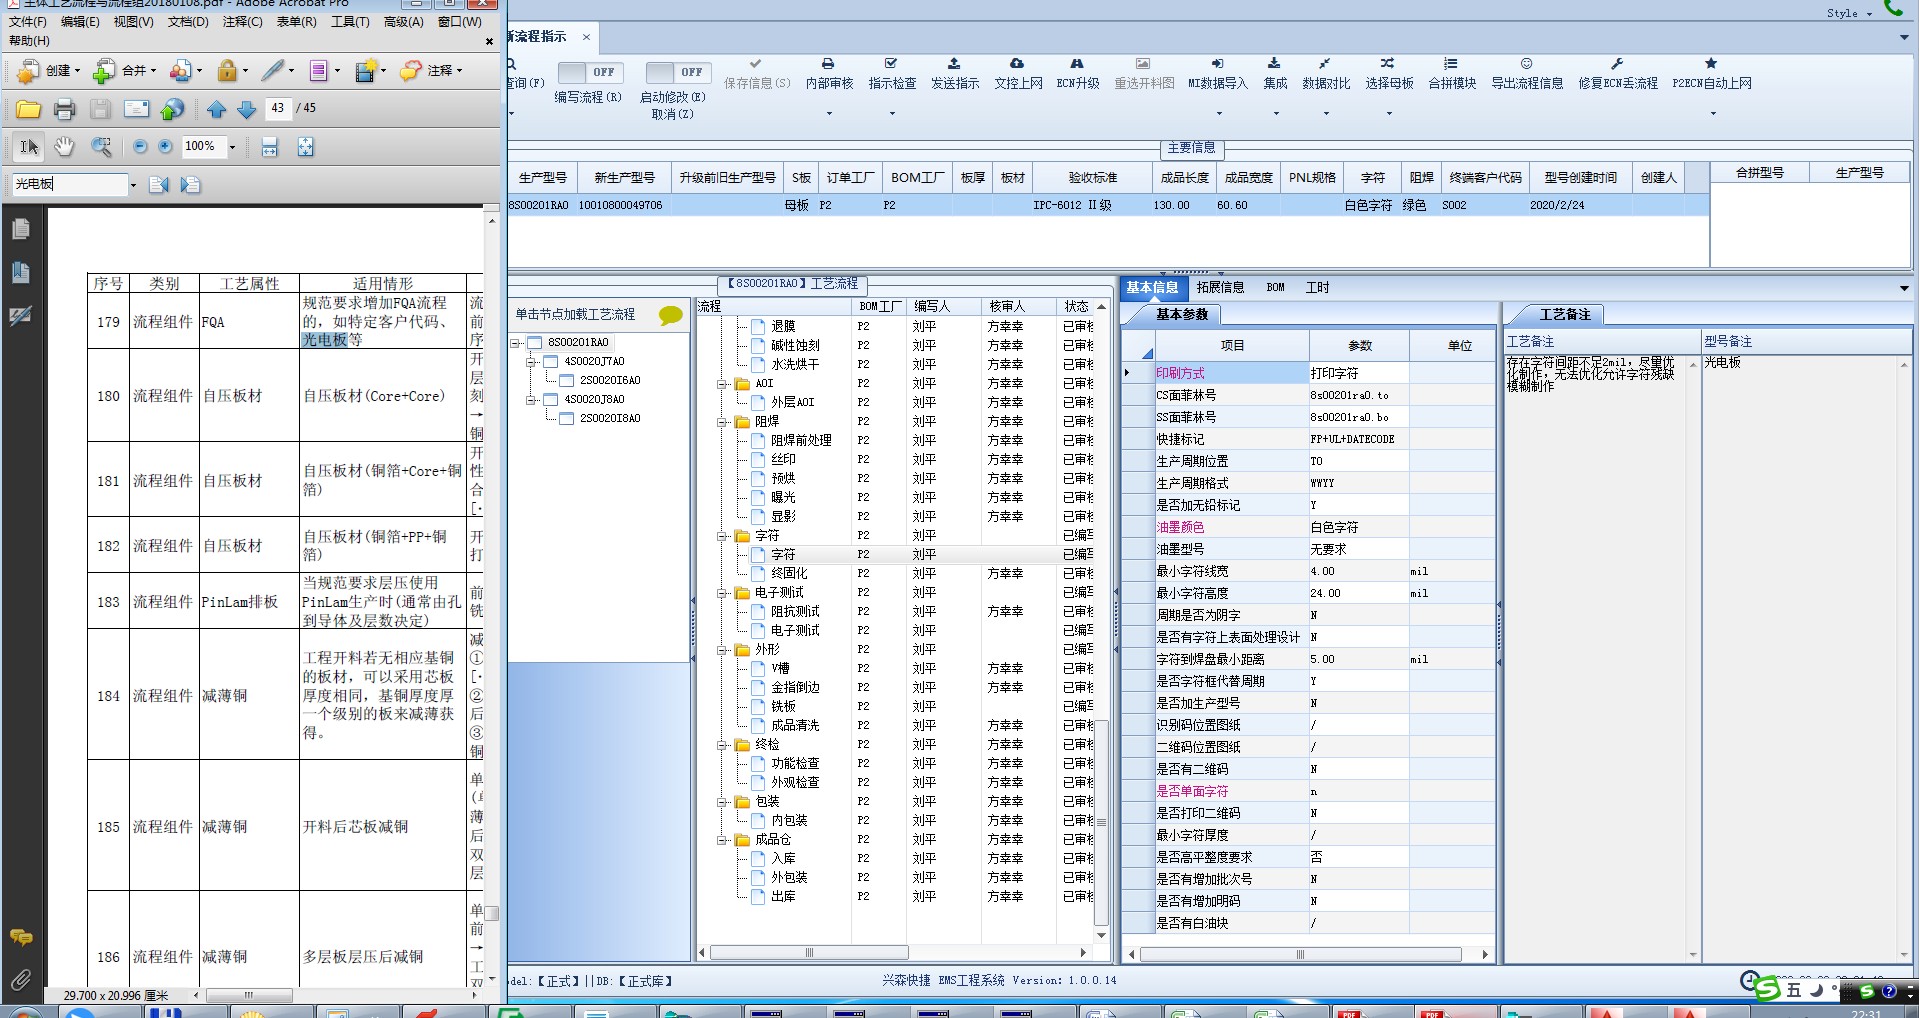Click the 合拼模块 toolbar button

[1452, 74]
